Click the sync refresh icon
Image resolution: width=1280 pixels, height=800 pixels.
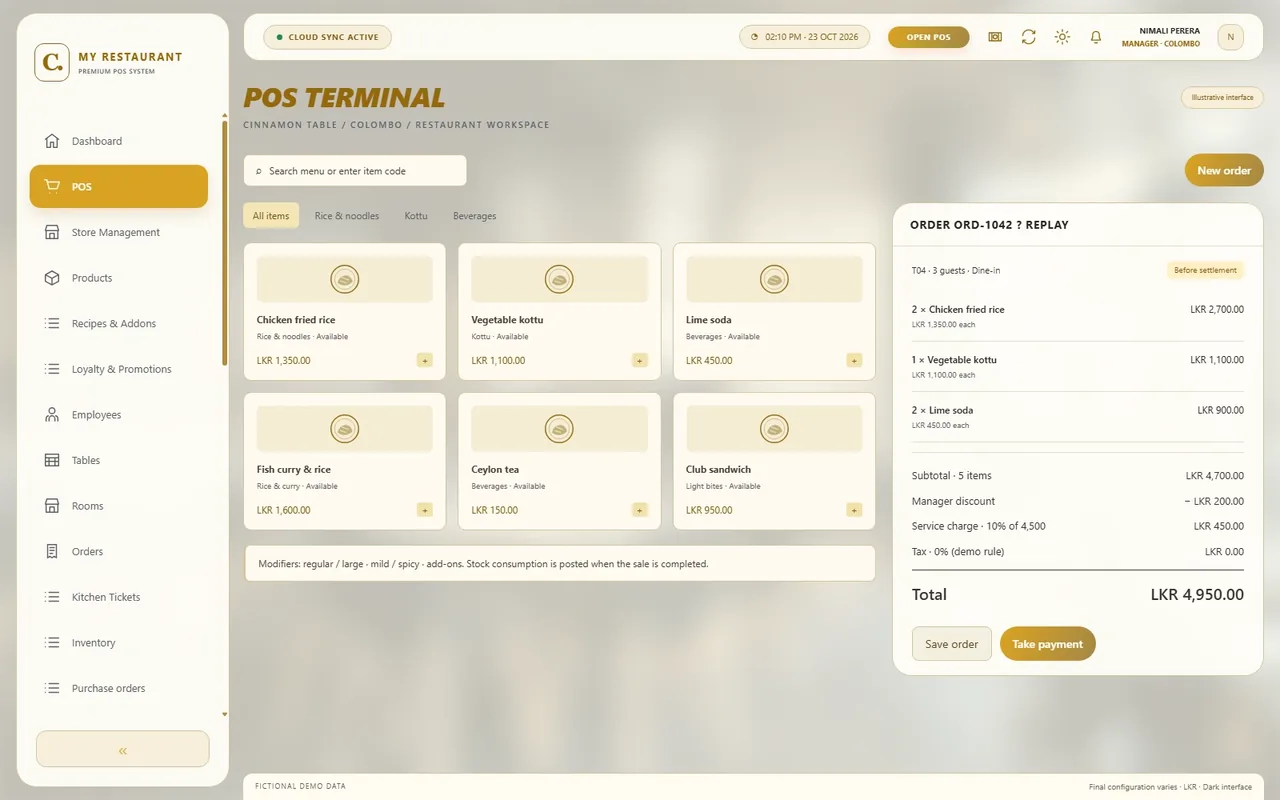pos(1028,37)
